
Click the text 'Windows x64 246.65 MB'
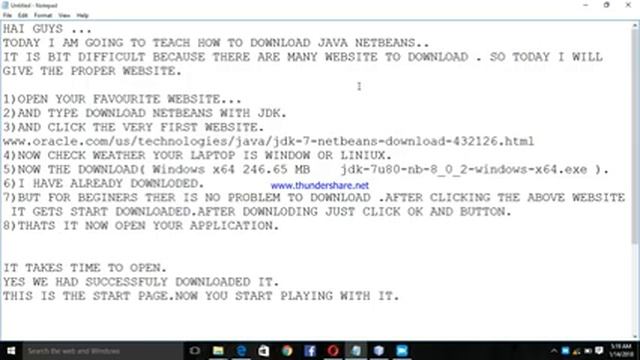(231, 169)
